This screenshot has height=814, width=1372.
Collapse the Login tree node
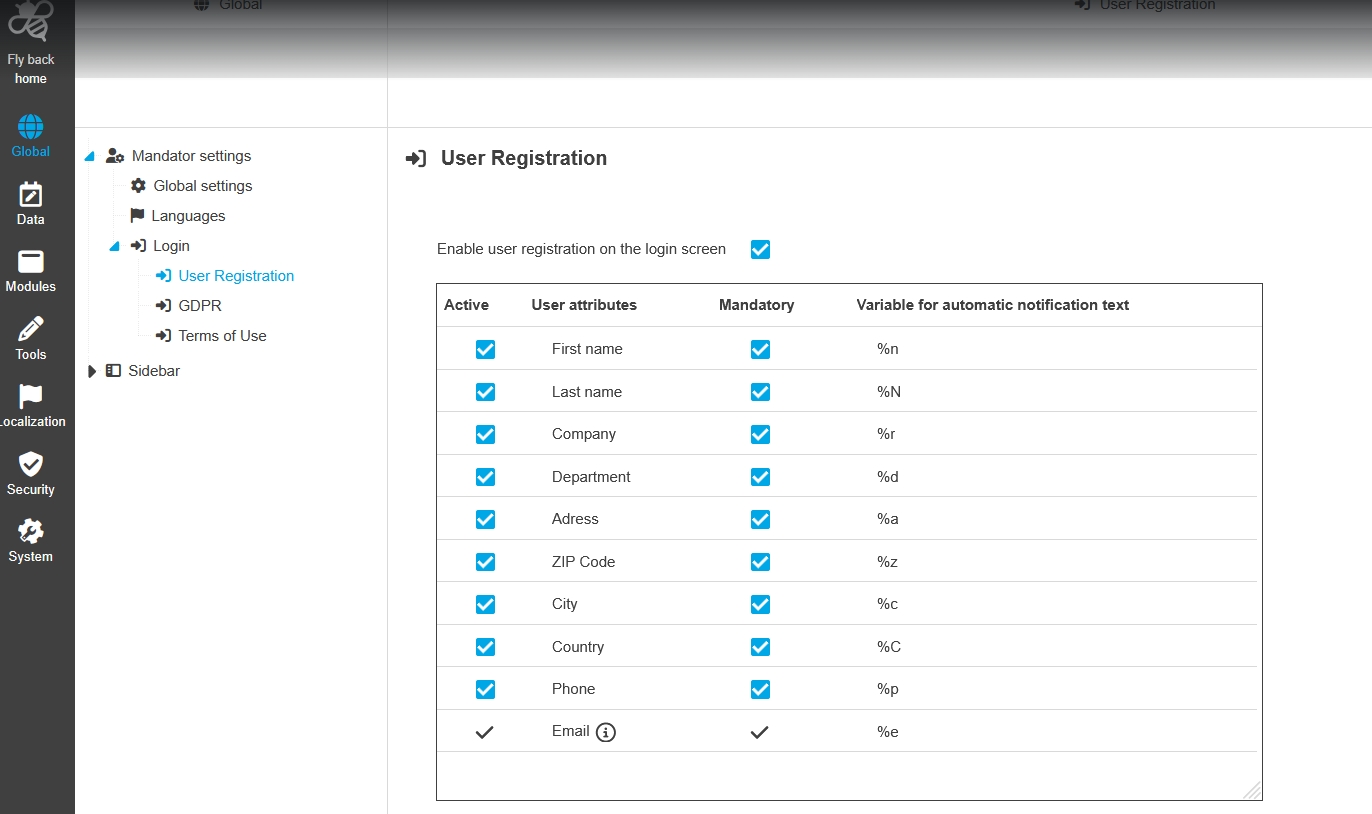[x=114, y=247]
